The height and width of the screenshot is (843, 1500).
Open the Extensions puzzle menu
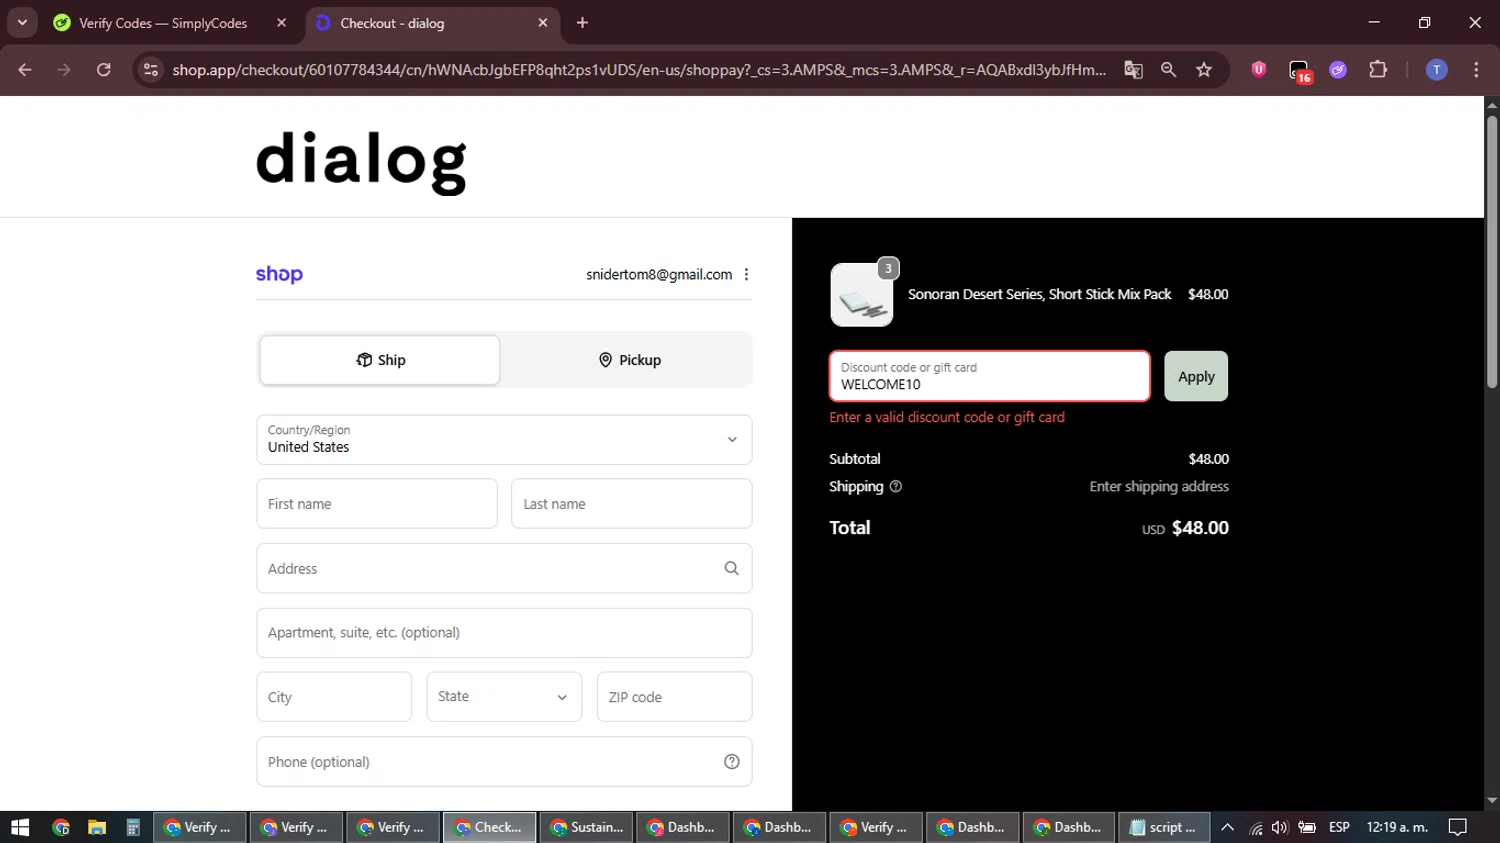click(1378, 70)
